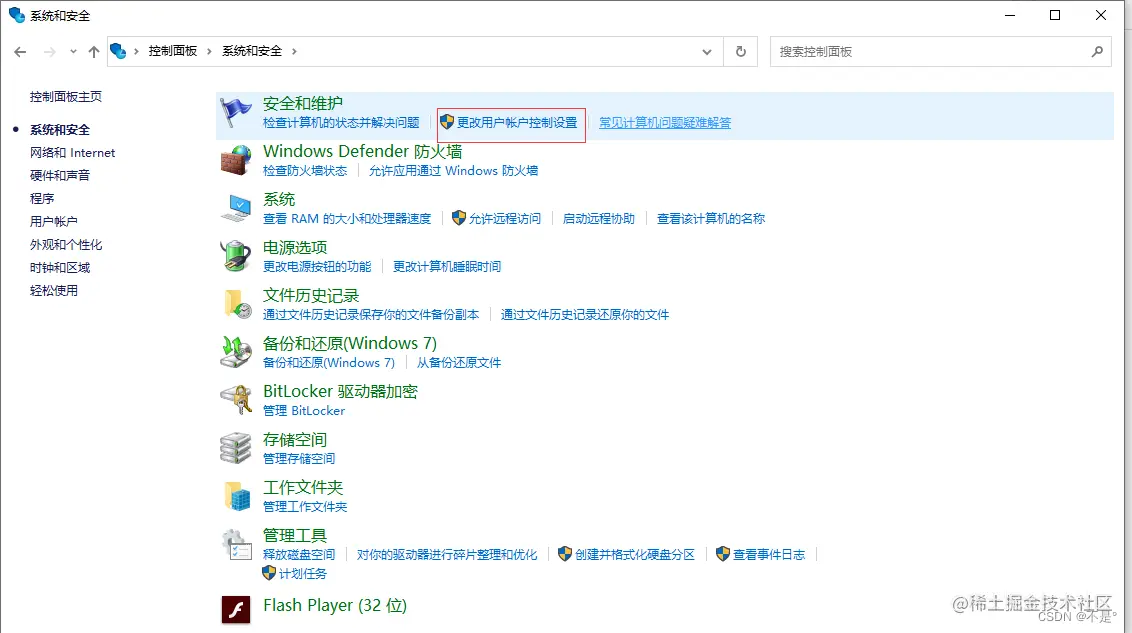Click the control panel icon in address bar
The width and height of the screenshot is (1132, 633).
(118, 51)
